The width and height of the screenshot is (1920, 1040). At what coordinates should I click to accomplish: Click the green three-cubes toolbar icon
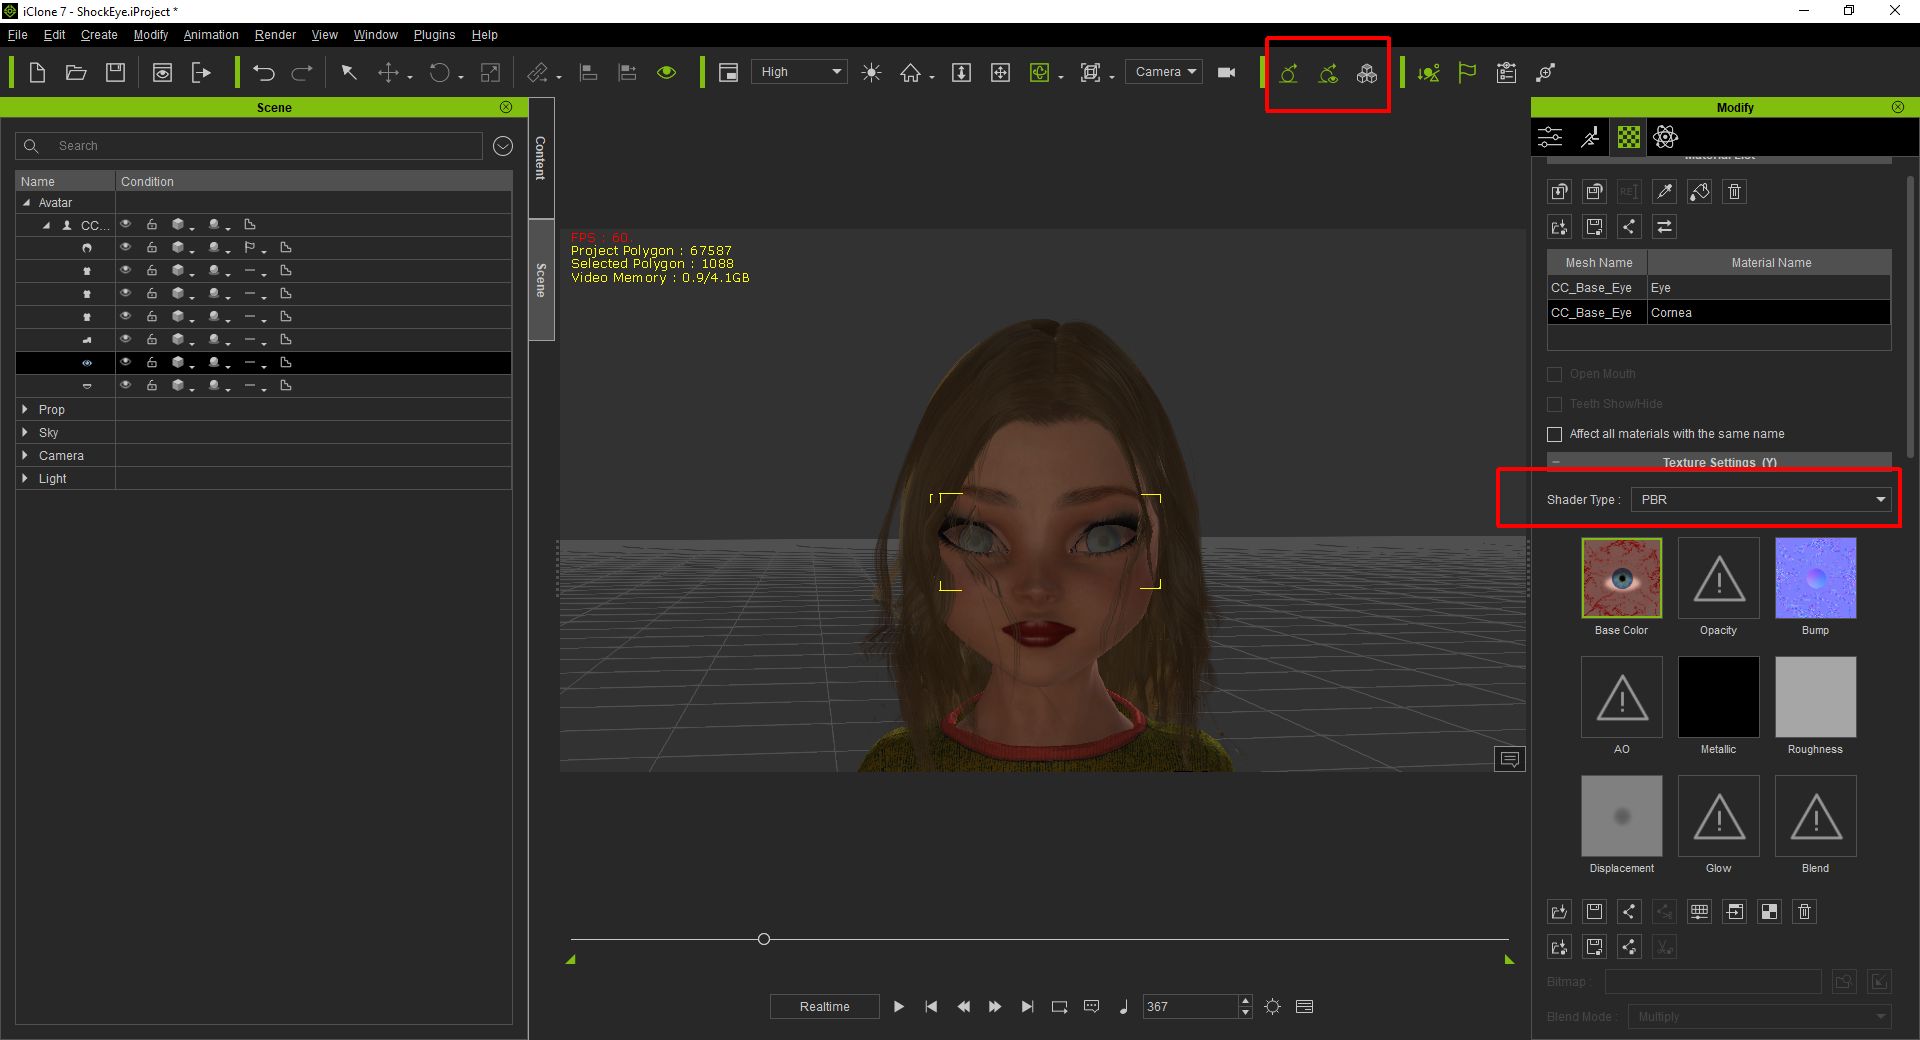point(1367,72)
